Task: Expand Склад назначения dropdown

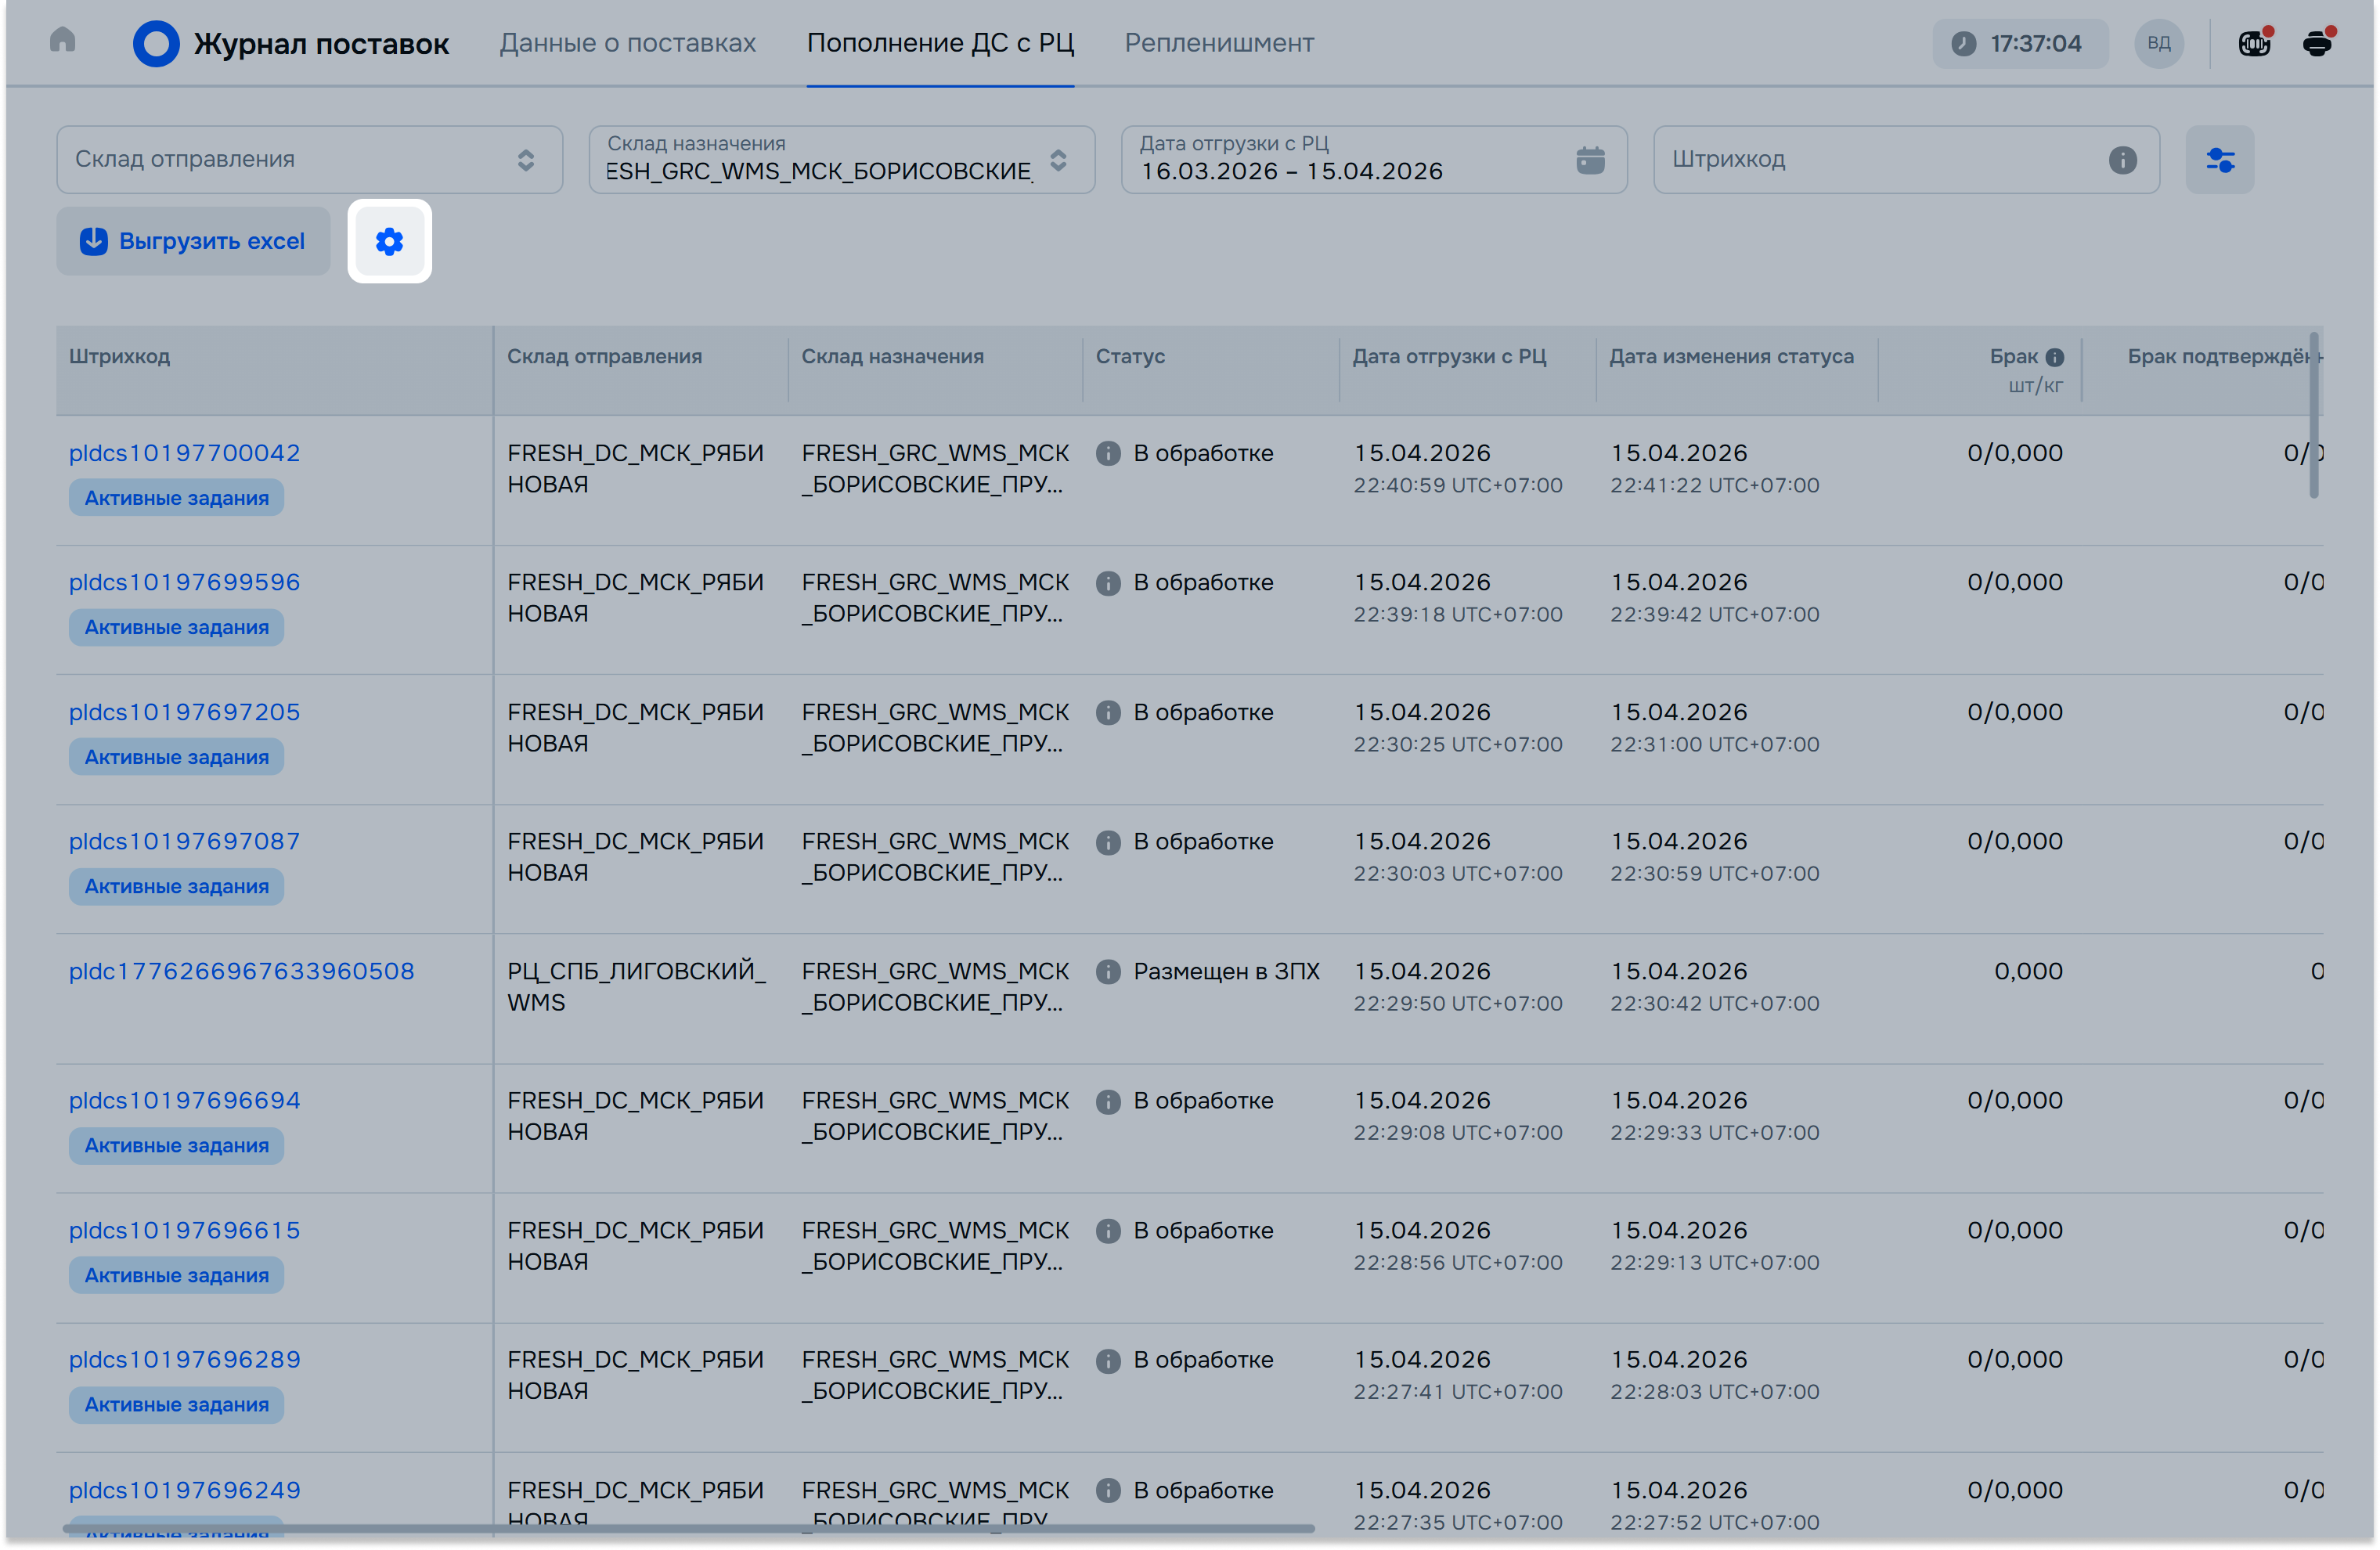Action: point(842,160)
